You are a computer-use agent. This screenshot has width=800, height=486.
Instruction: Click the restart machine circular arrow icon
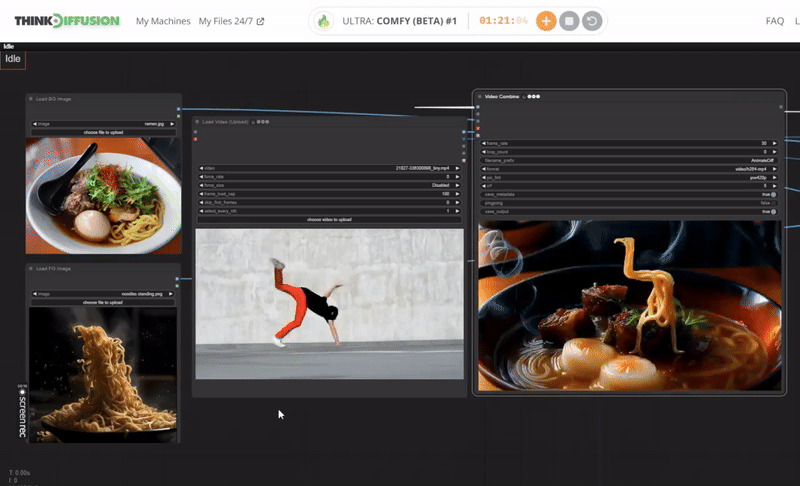pyautogui.click(x=591, y=21)
